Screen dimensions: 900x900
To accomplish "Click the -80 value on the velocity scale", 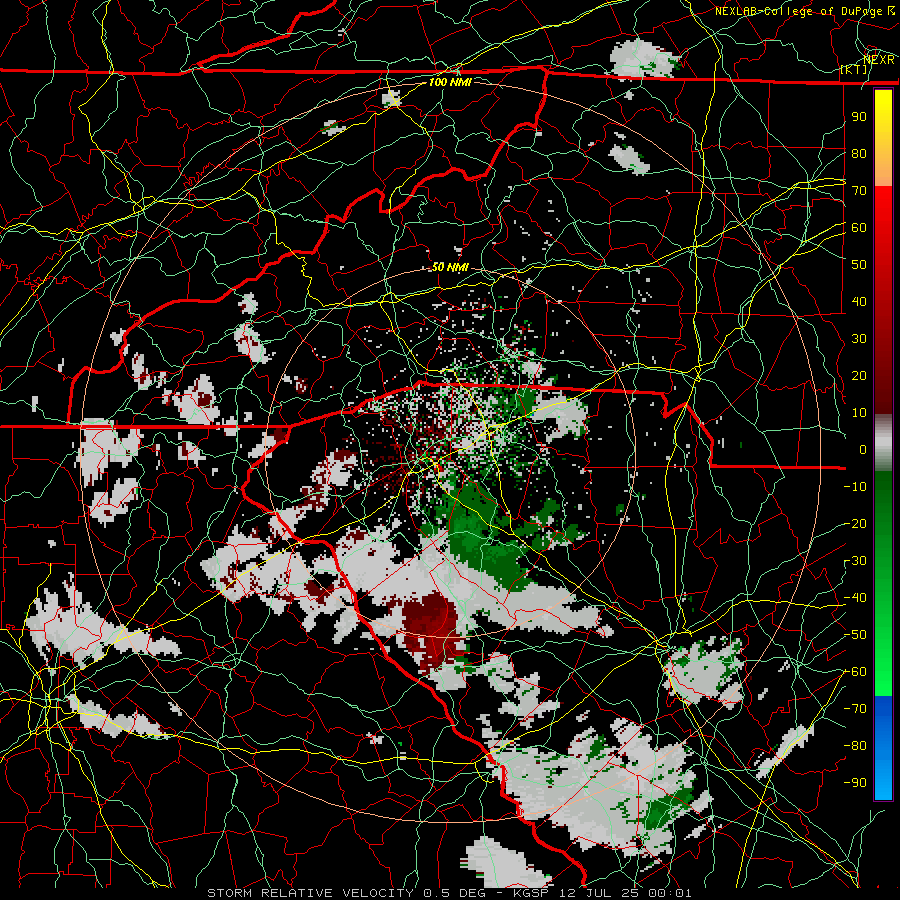I will [855, 746].
